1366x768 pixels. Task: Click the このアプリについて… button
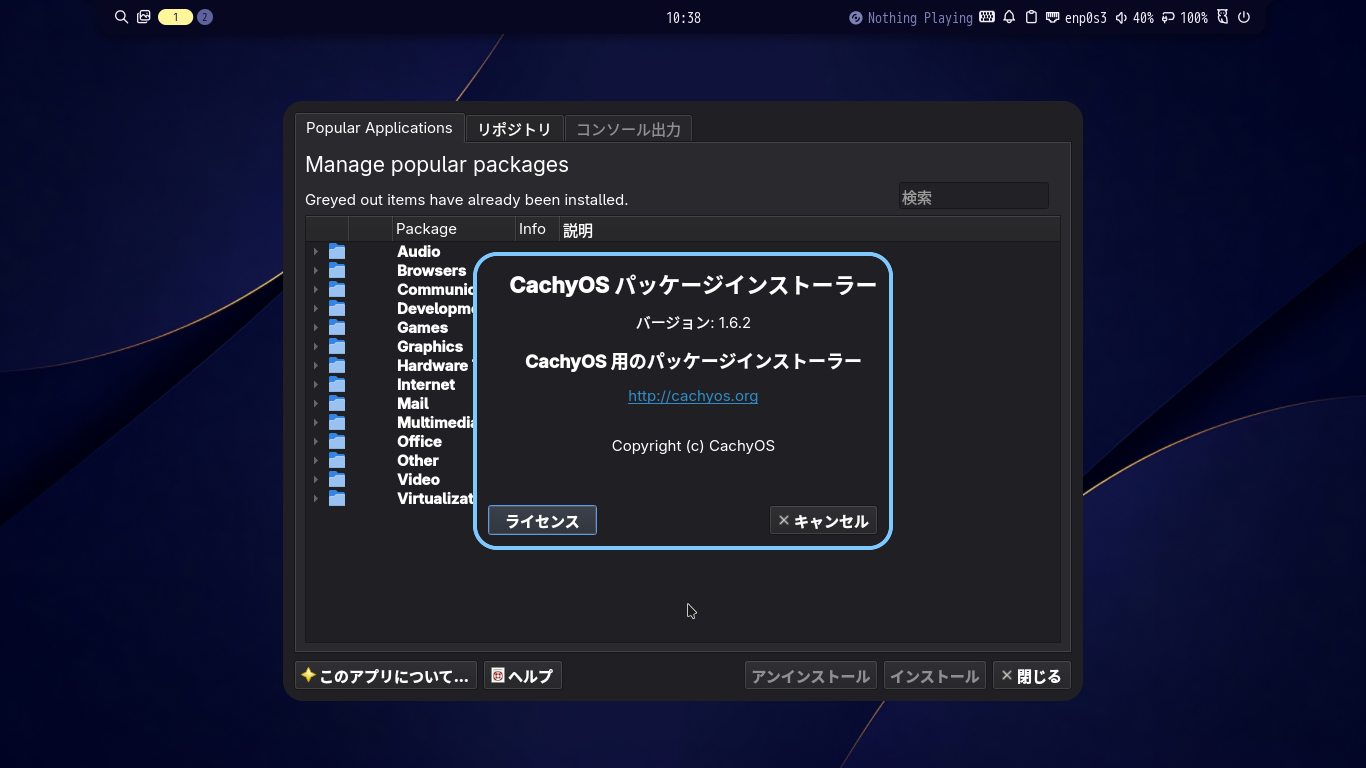click(x=386, y=676)
